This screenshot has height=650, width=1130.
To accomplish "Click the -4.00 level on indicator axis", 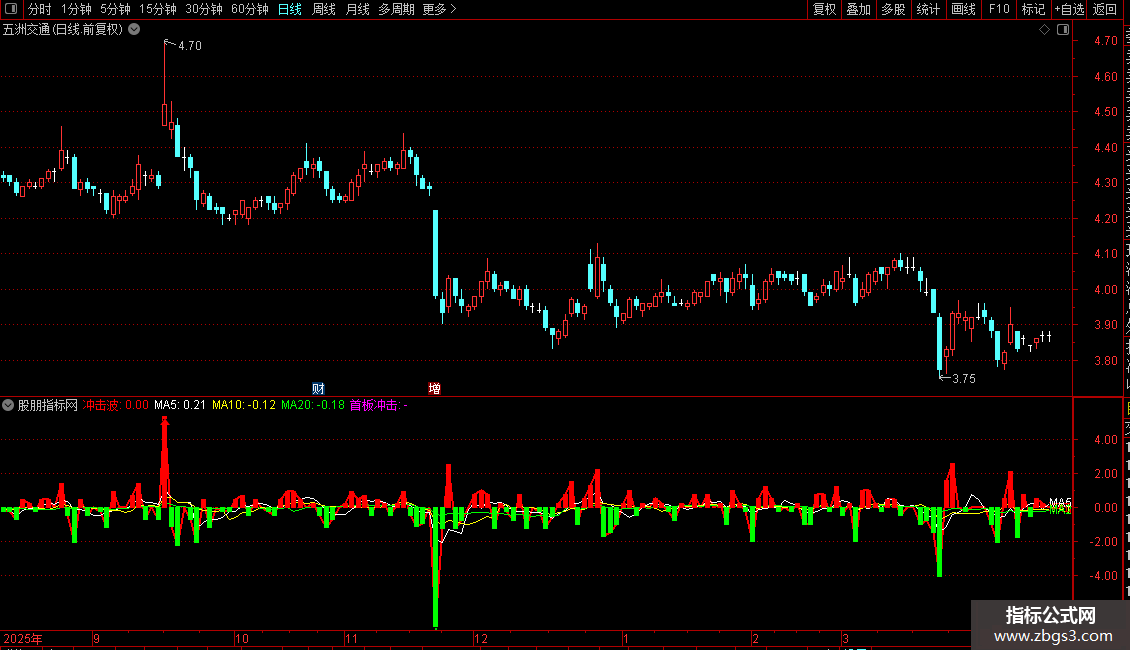I will [1103, 576].
